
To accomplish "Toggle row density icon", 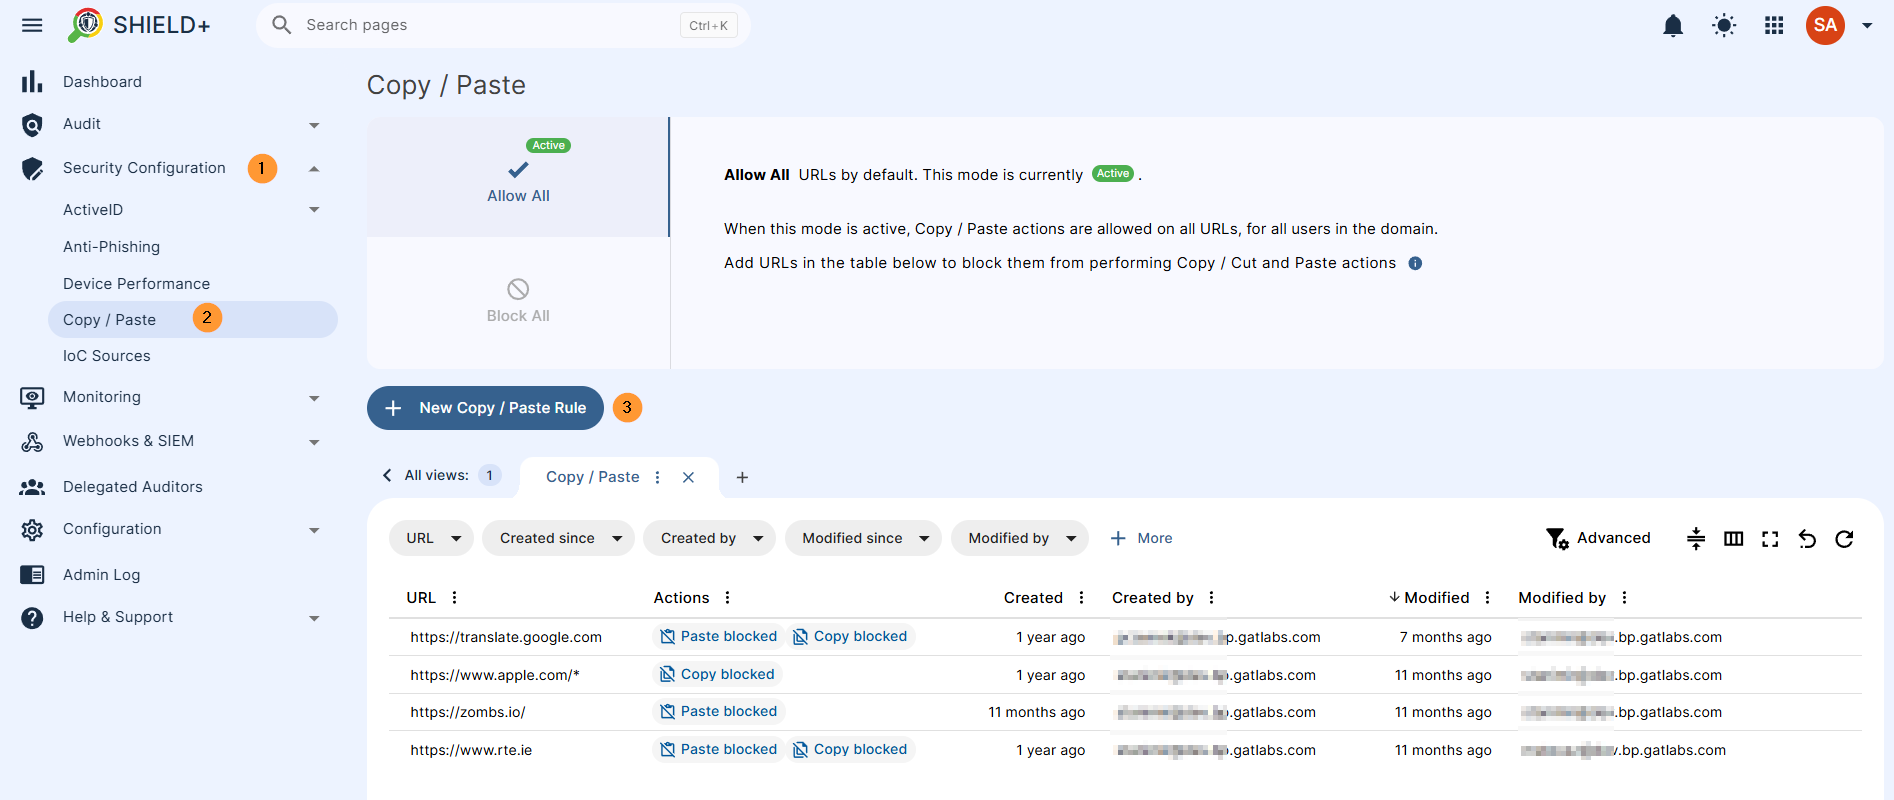I will (x=1696, y=539).
